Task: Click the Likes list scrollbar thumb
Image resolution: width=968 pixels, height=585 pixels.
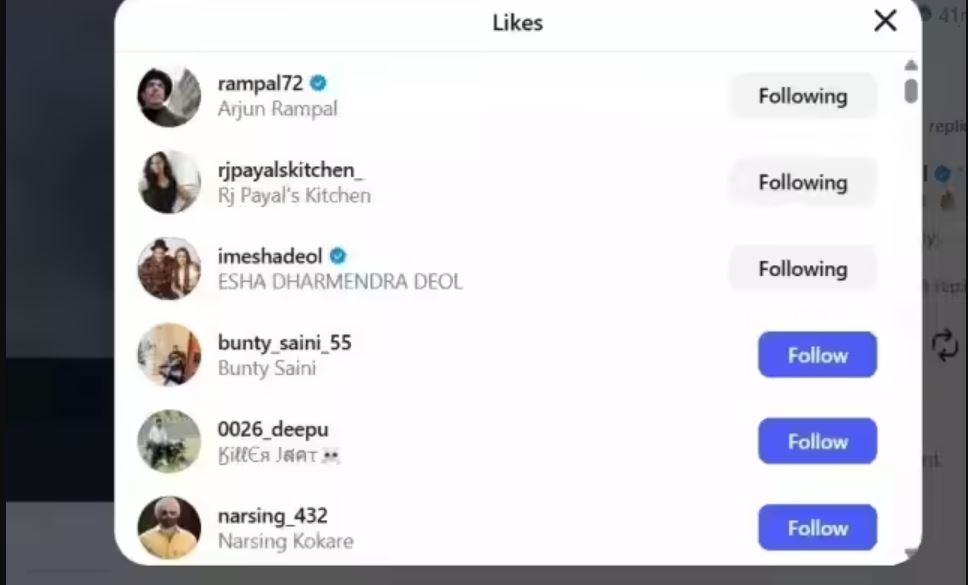Action: [910, 90]
